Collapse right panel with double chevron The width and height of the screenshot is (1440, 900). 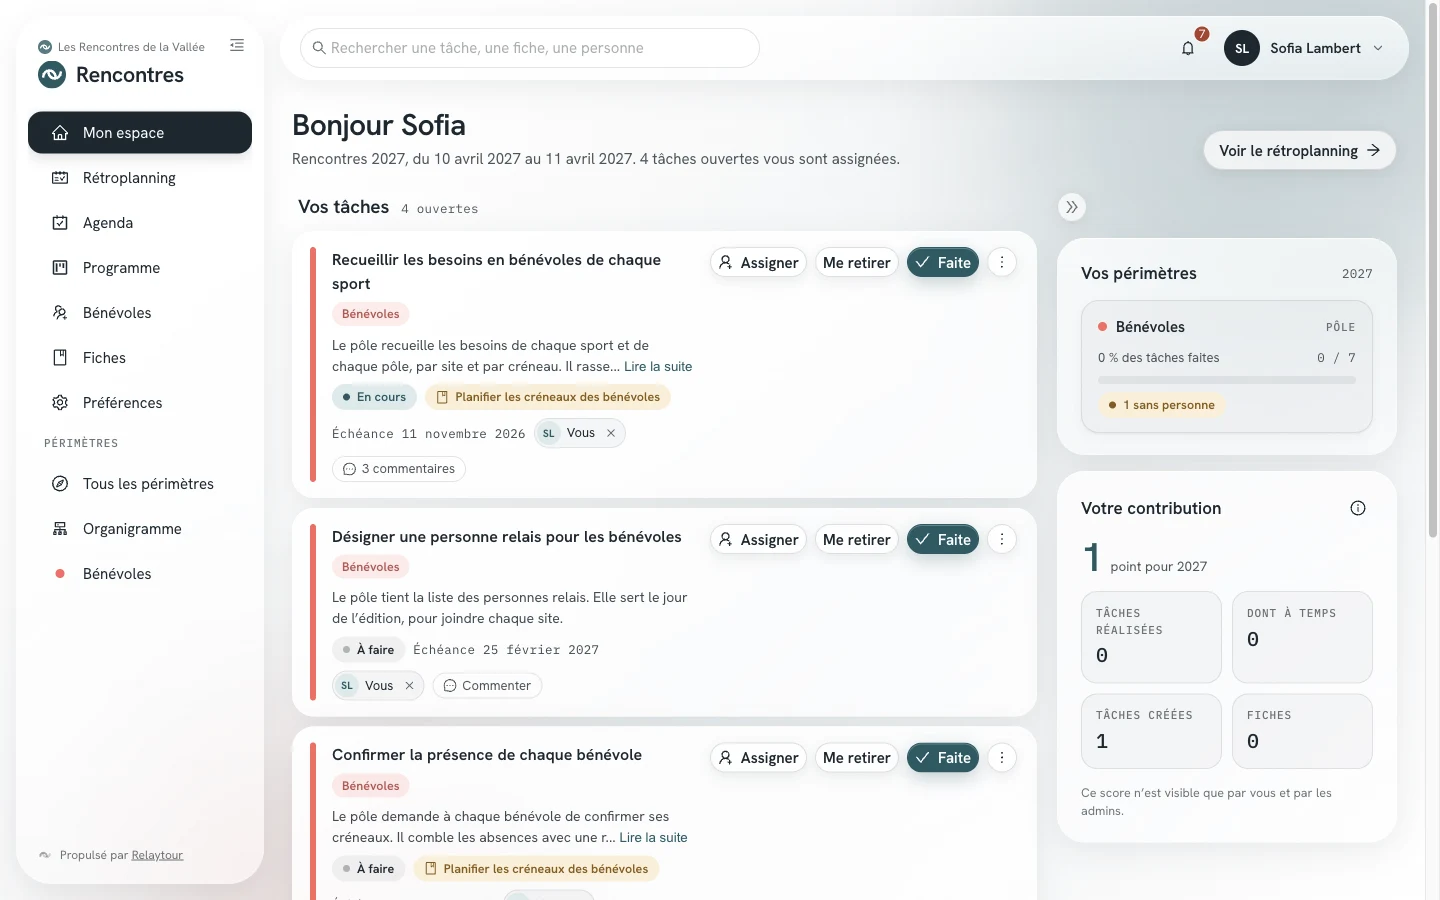click(1072, 207)
